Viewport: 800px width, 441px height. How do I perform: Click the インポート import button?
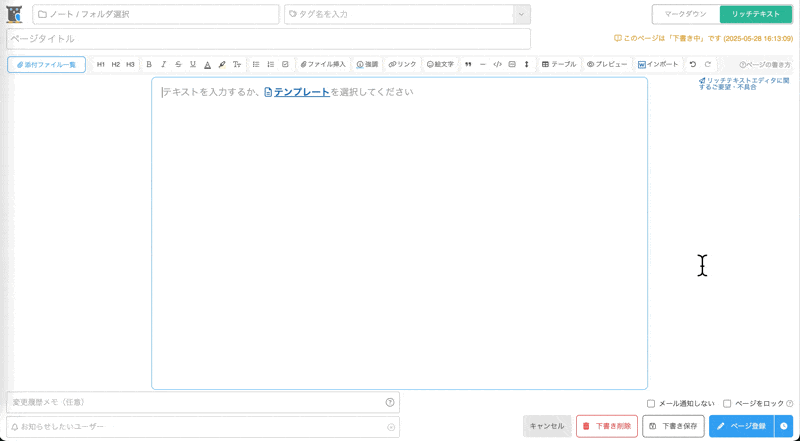(658, 64)
